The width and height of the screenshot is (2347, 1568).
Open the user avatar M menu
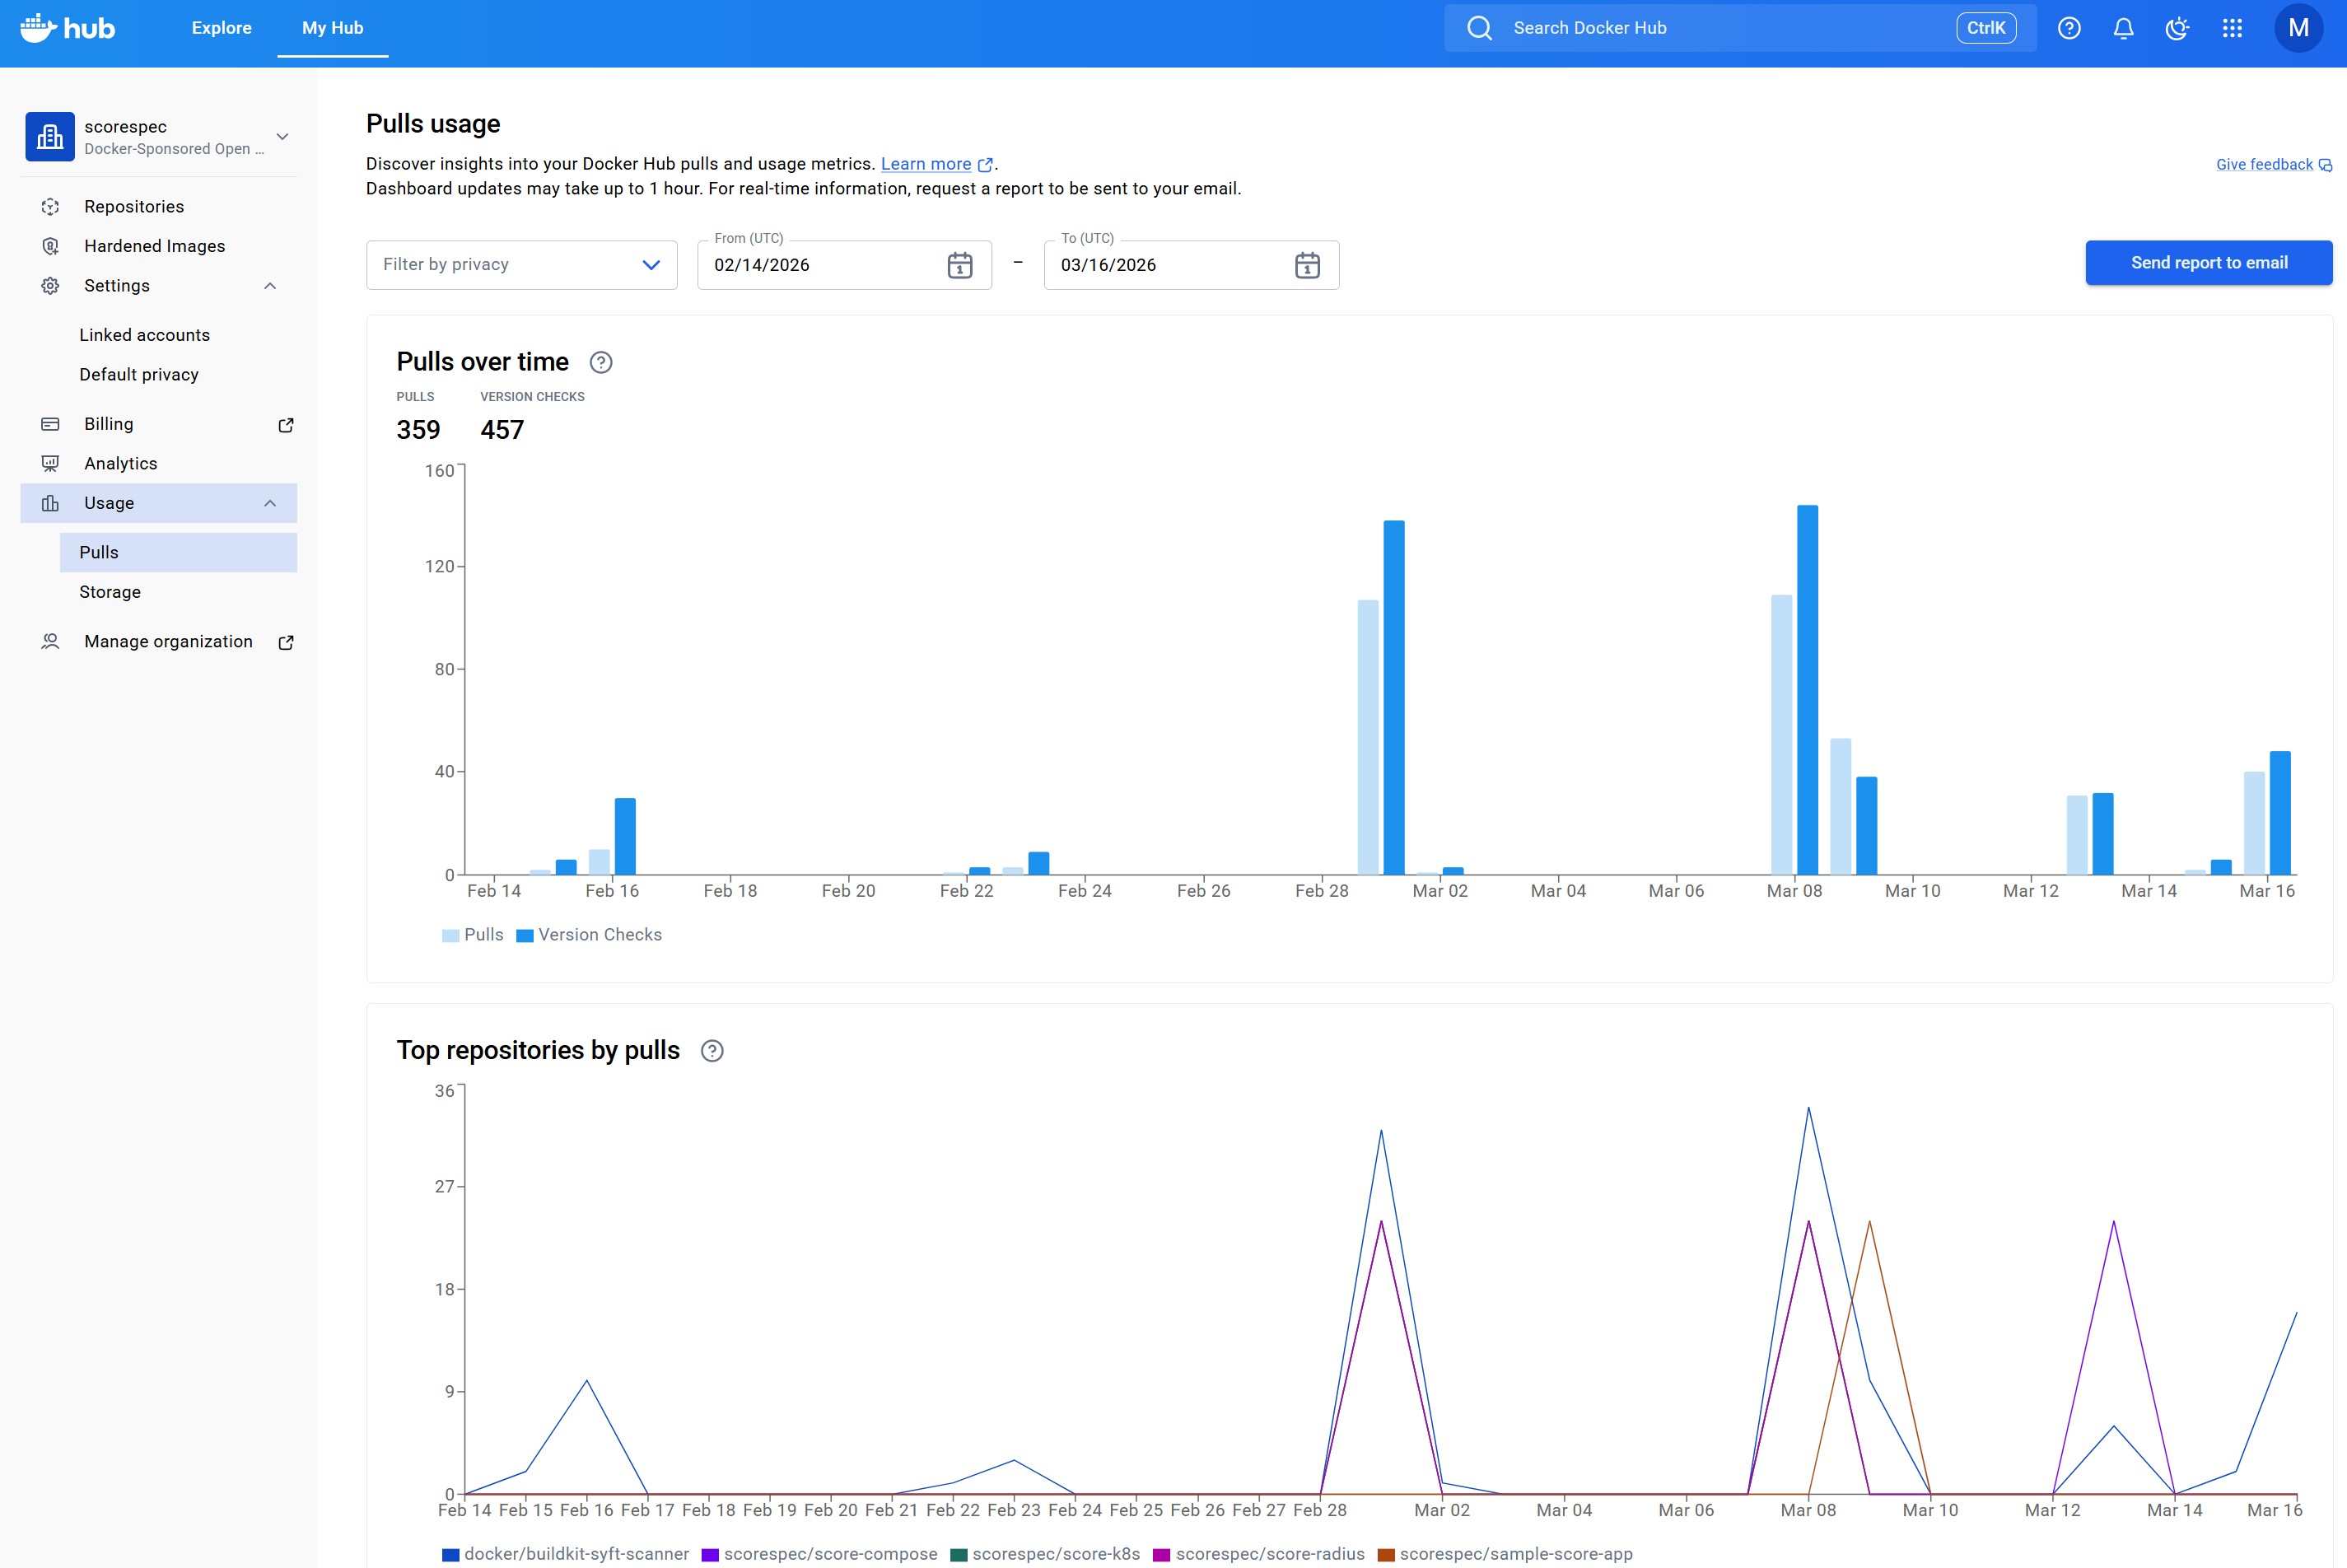click(2298, 28)
